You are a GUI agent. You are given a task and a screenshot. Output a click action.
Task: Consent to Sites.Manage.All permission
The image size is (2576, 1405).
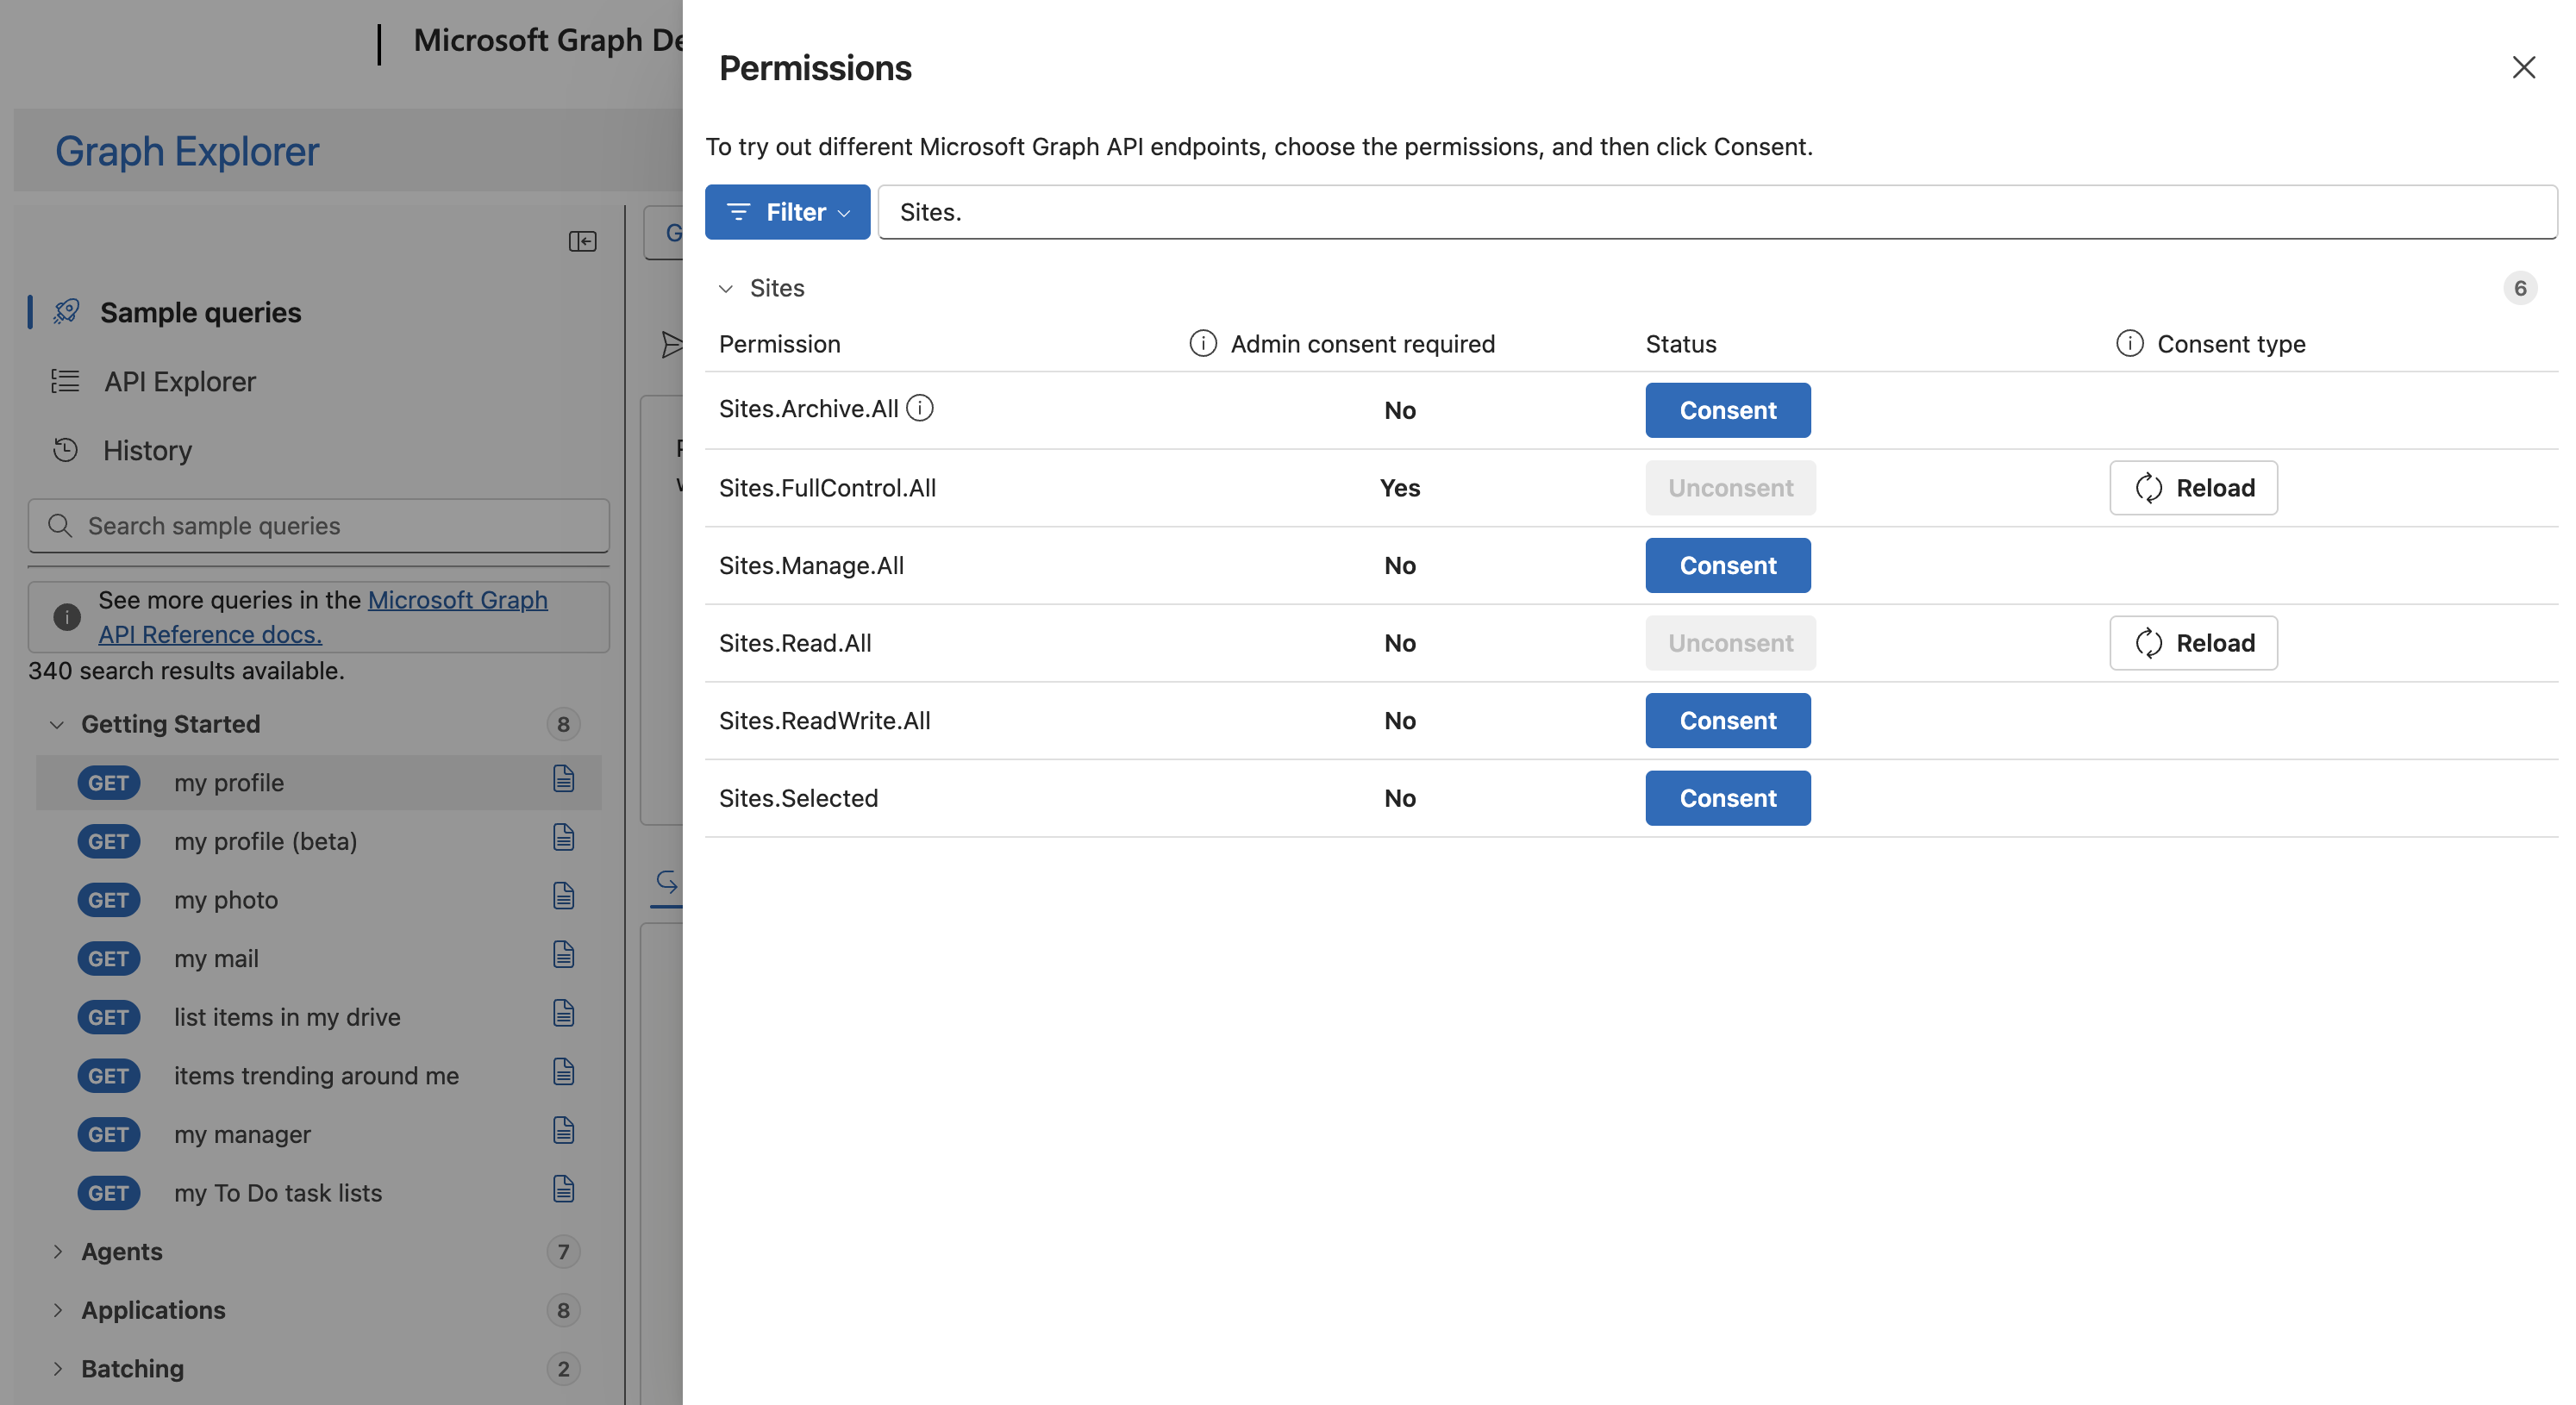(1727, 565)
